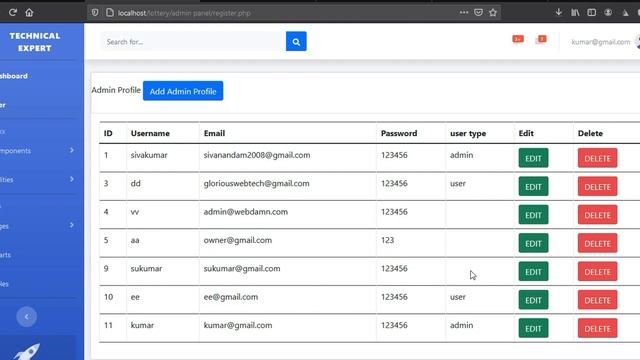Delete the kumar row
640x360 pixels.
tap(597, 329)
